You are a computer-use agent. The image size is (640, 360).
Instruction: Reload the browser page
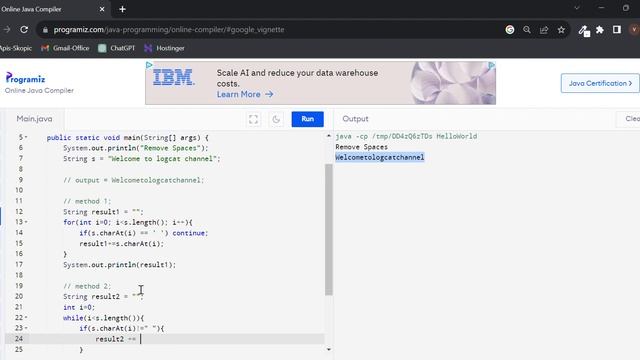[24, 29]
